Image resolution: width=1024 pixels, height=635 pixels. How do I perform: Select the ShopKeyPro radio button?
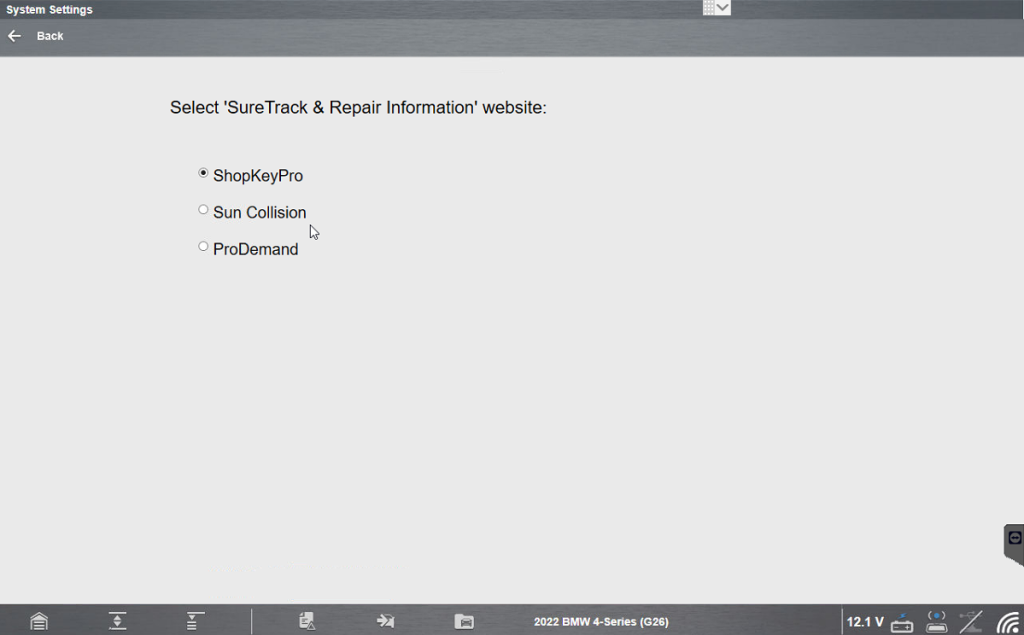pyautogui.click(x=203, y=173)
